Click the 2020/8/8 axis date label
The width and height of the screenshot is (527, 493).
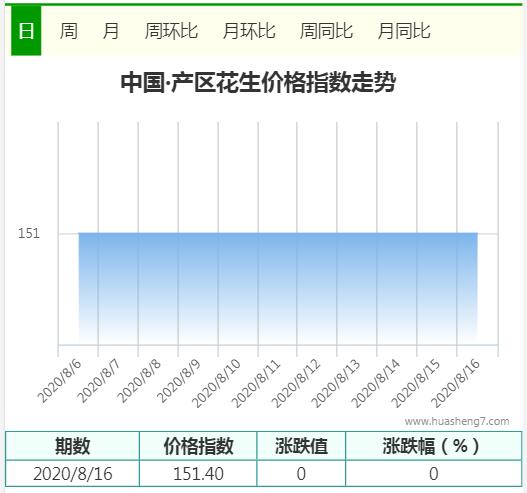[139, 381]
